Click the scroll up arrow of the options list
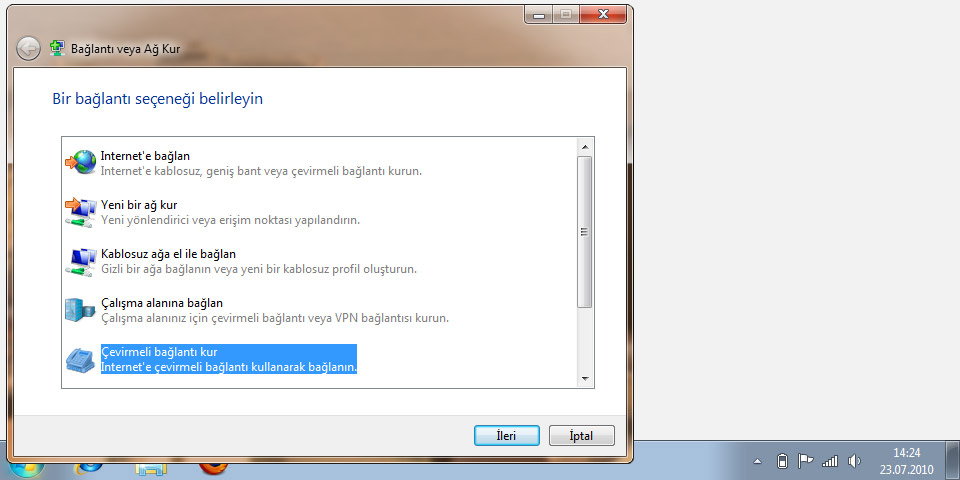 pyautogui.click(x=585, y=147)
